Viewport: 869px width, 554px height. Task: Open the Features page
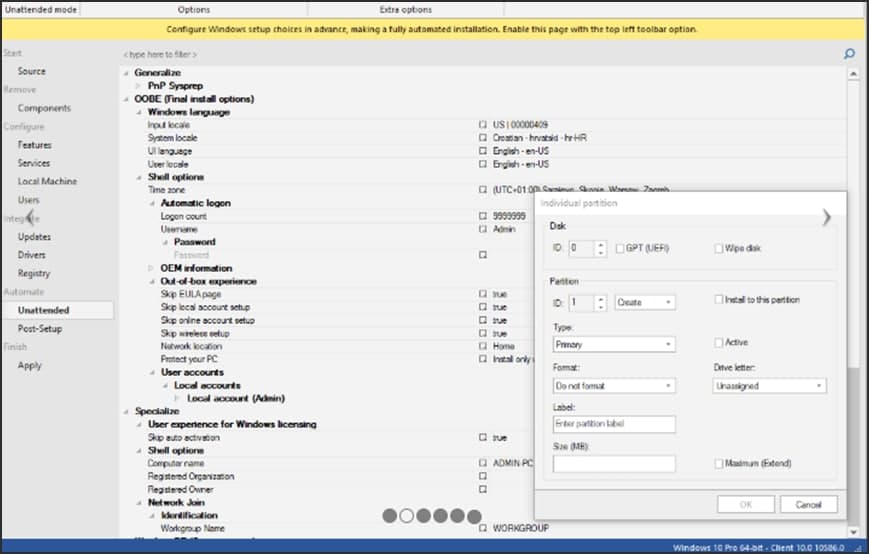pyautogui.click(x=34, y=145)
